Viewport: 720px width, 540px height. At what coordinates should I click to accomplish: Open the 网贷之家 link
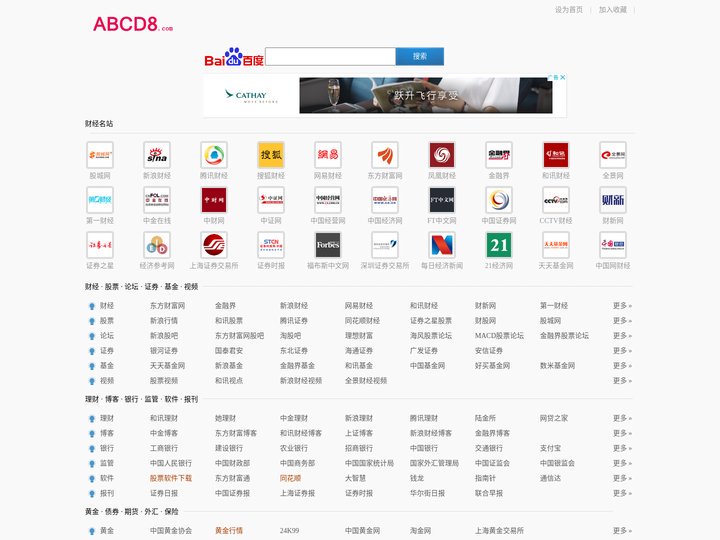click(554, 418)
